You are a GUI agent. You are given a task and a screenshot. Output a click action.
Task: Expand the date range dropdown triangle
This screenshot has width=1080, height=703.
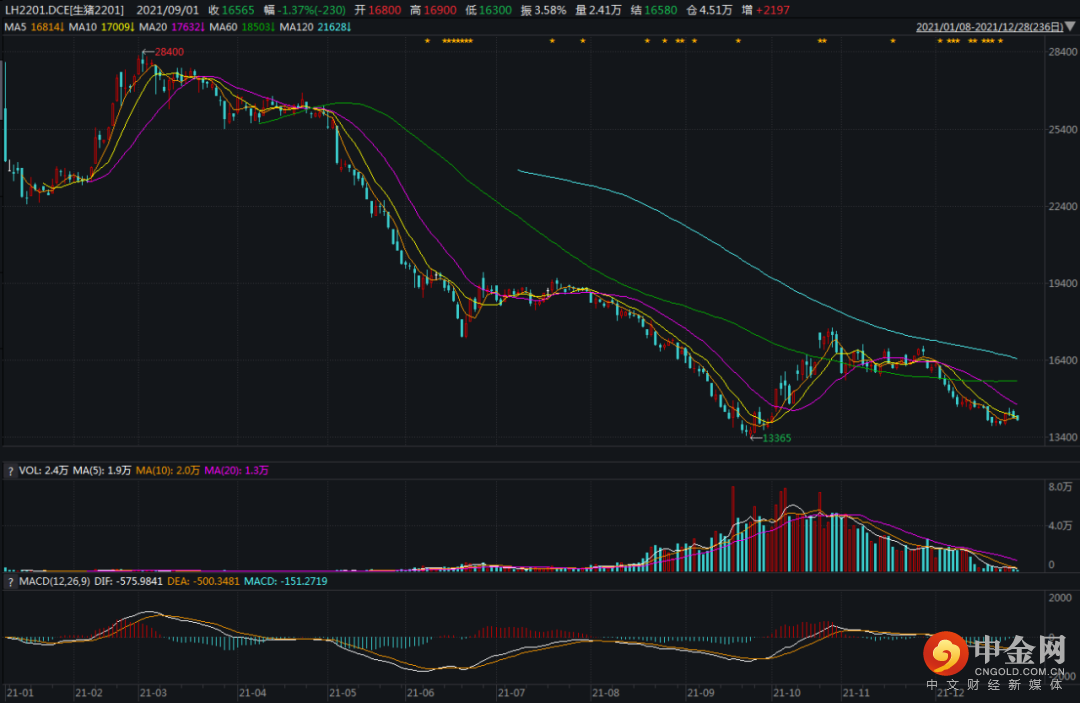[x=1070, y=27]
